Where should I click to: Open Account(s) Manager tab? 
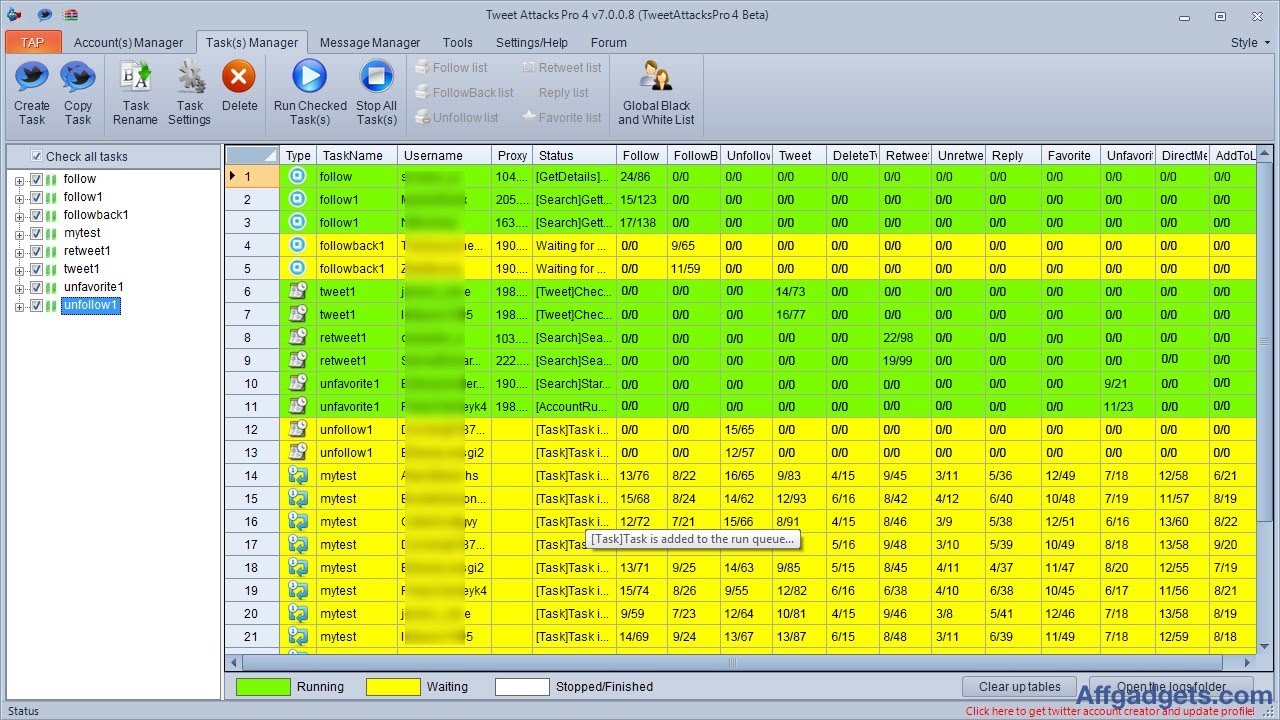[x=128, y=43]
